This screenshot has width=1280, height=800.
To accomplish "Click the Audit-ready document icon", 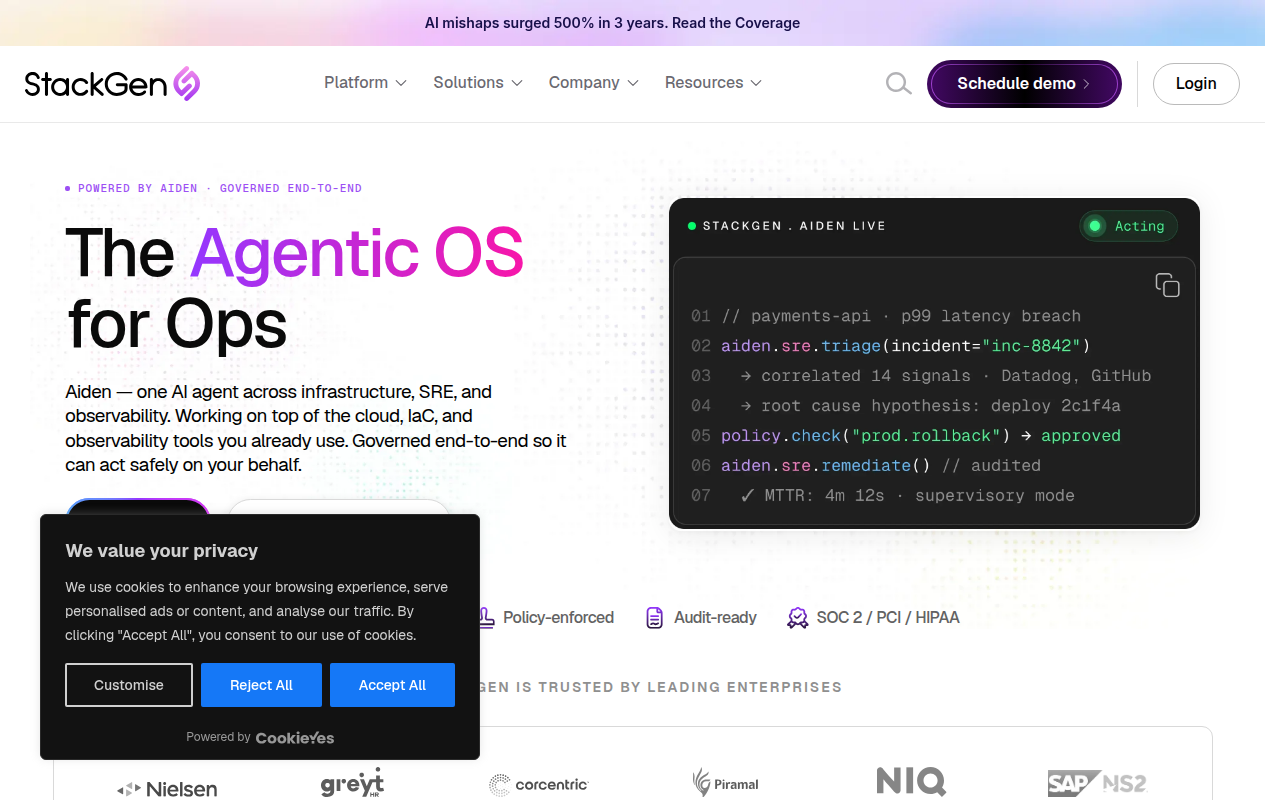I will [x=654, y=618].
